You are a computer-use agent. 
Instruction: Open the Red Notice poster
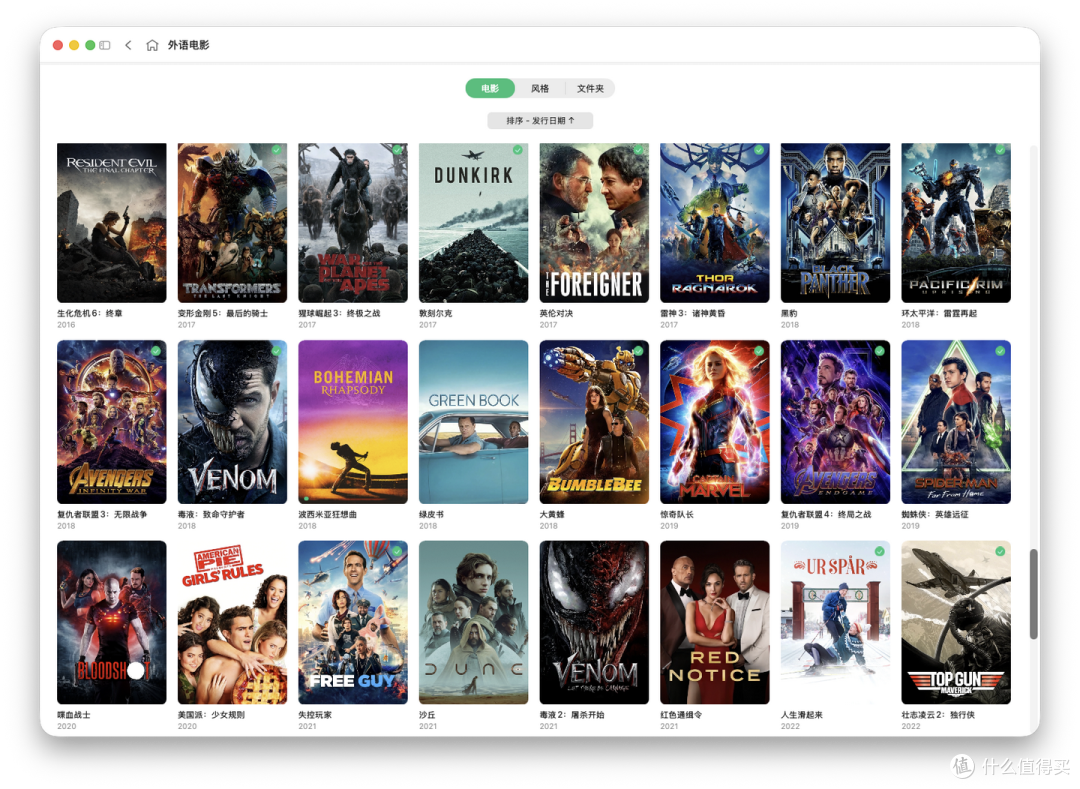click(x=714, y=622)
